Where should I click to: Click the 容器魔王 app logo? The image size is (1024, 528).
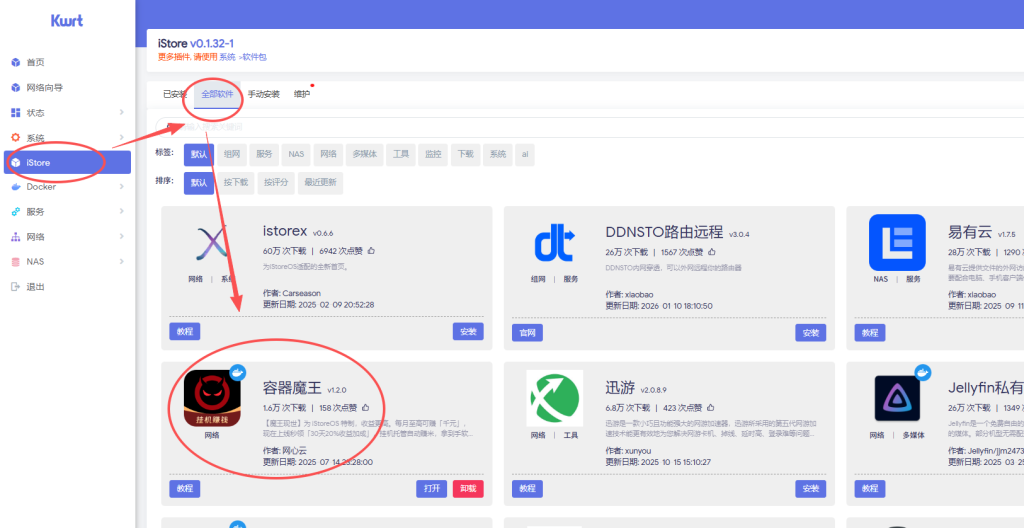point(212,399)
